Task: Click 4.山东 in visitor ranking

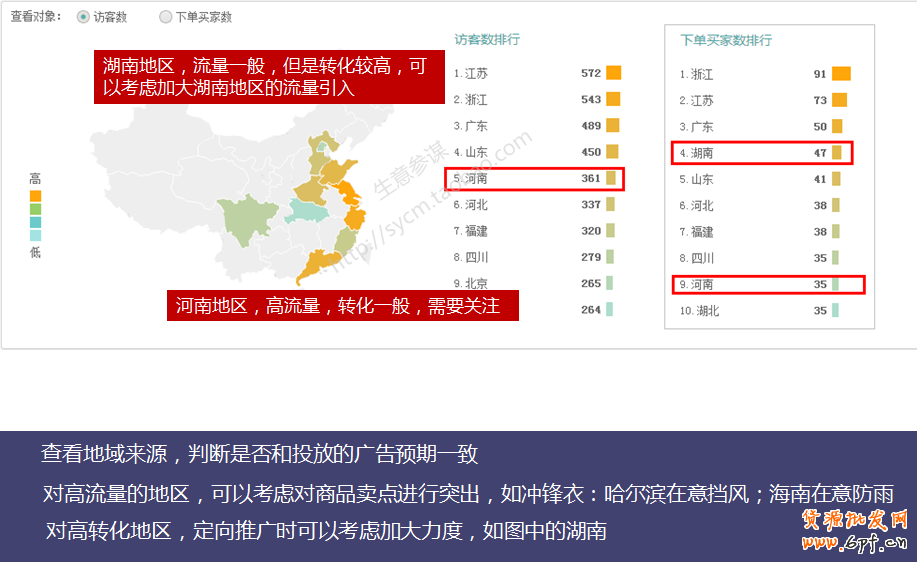Action: 470,152
